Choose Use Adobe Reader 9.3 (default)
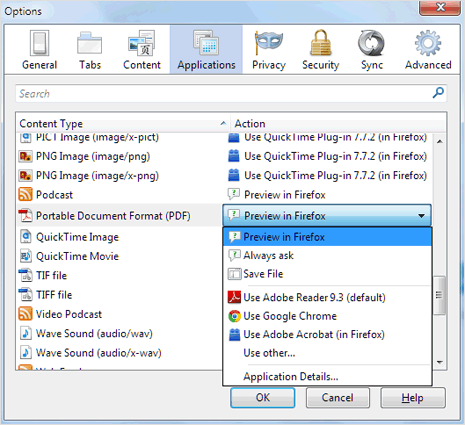 coord(327,297)
